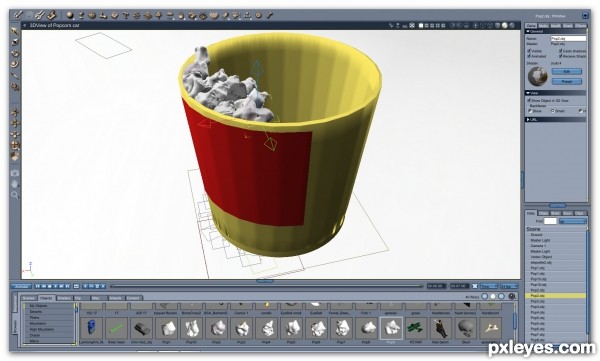
Task: Click the collapse arrow icon at properties panel top
Action: tap(585, 16)
